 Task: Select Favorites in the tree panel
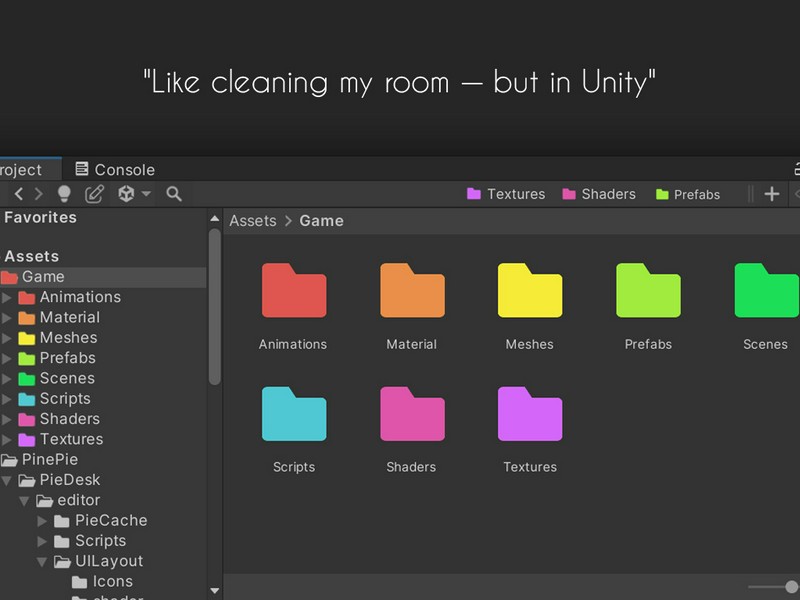(40, 217)
